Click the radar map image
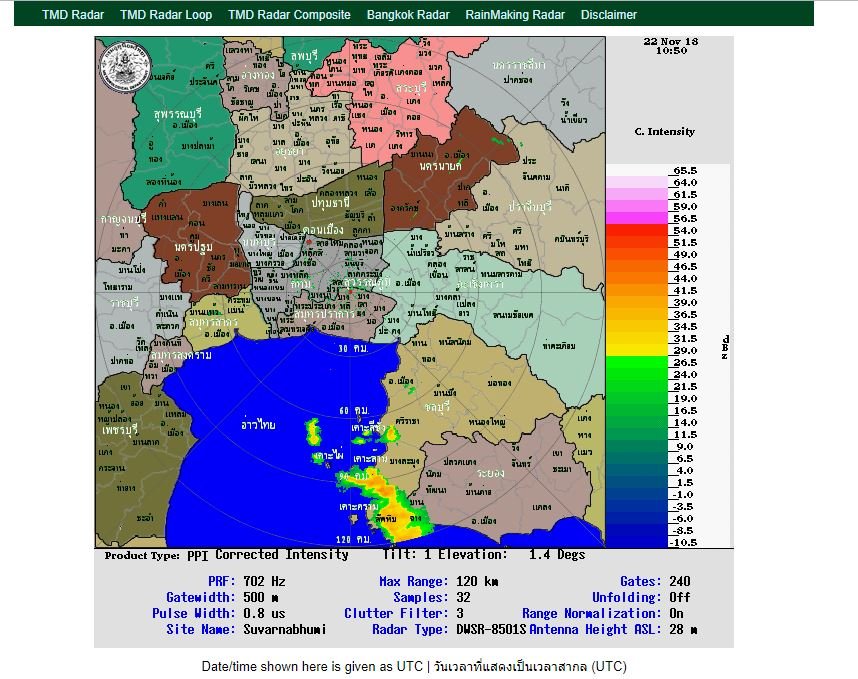Image resolution: width=858 pixels, height=679 pixels. [x=350, y=292]
